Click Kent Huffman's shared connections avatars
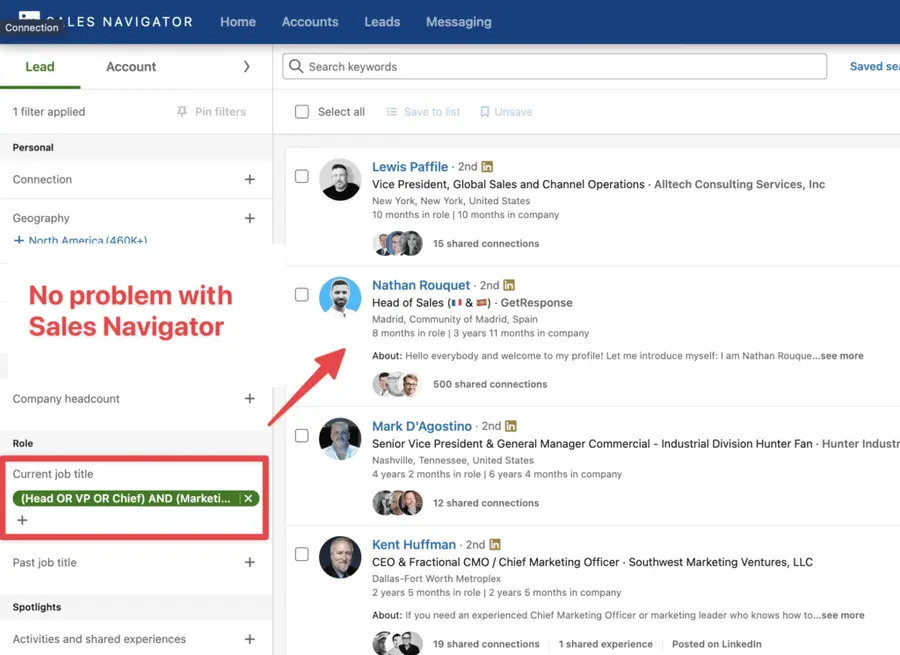This screenshot has width=900, height=655. click(398, 644)
